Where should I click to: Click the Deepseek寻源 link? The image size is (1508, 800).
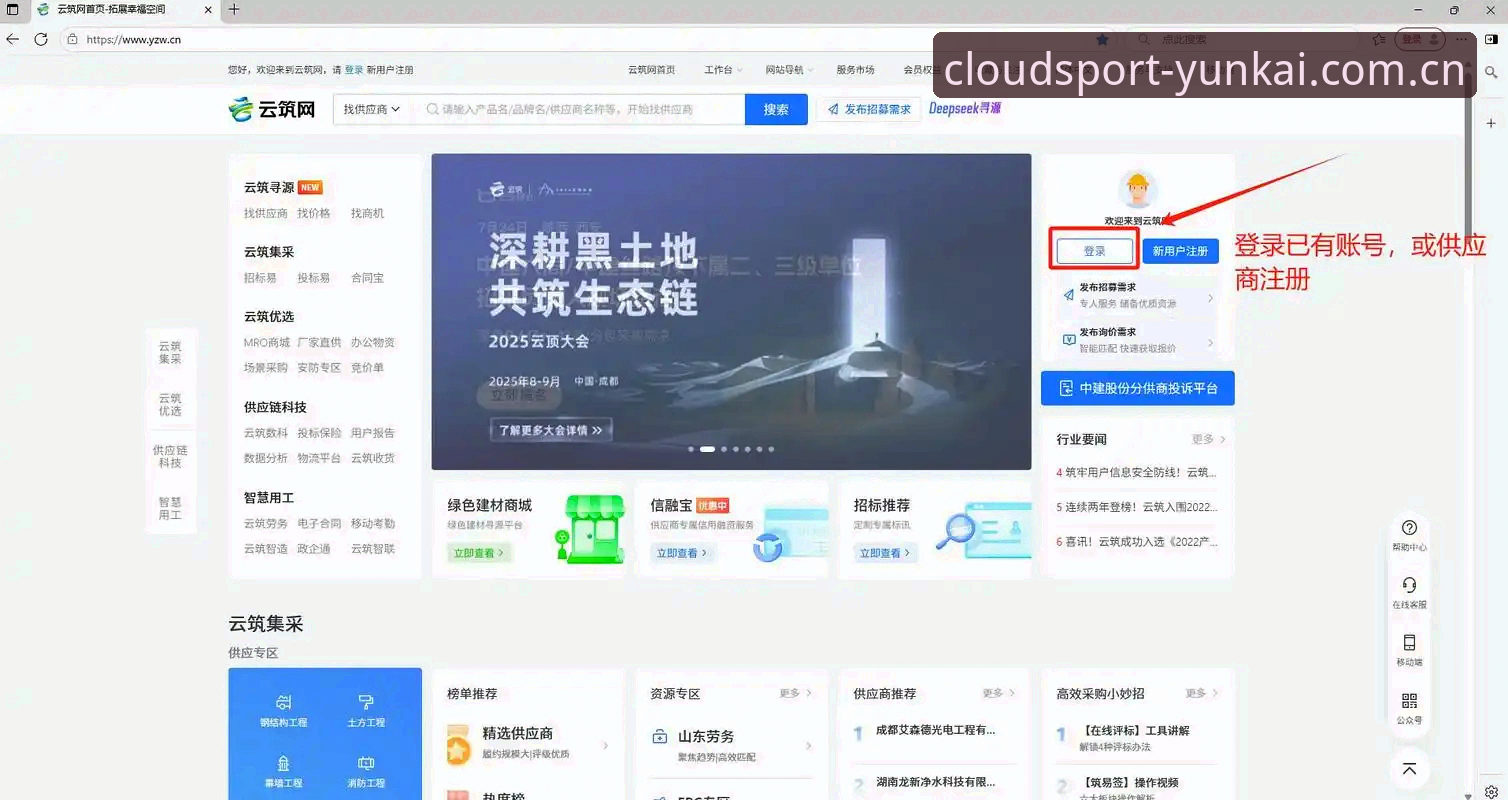pyautogui.click(x=965, y=108)
